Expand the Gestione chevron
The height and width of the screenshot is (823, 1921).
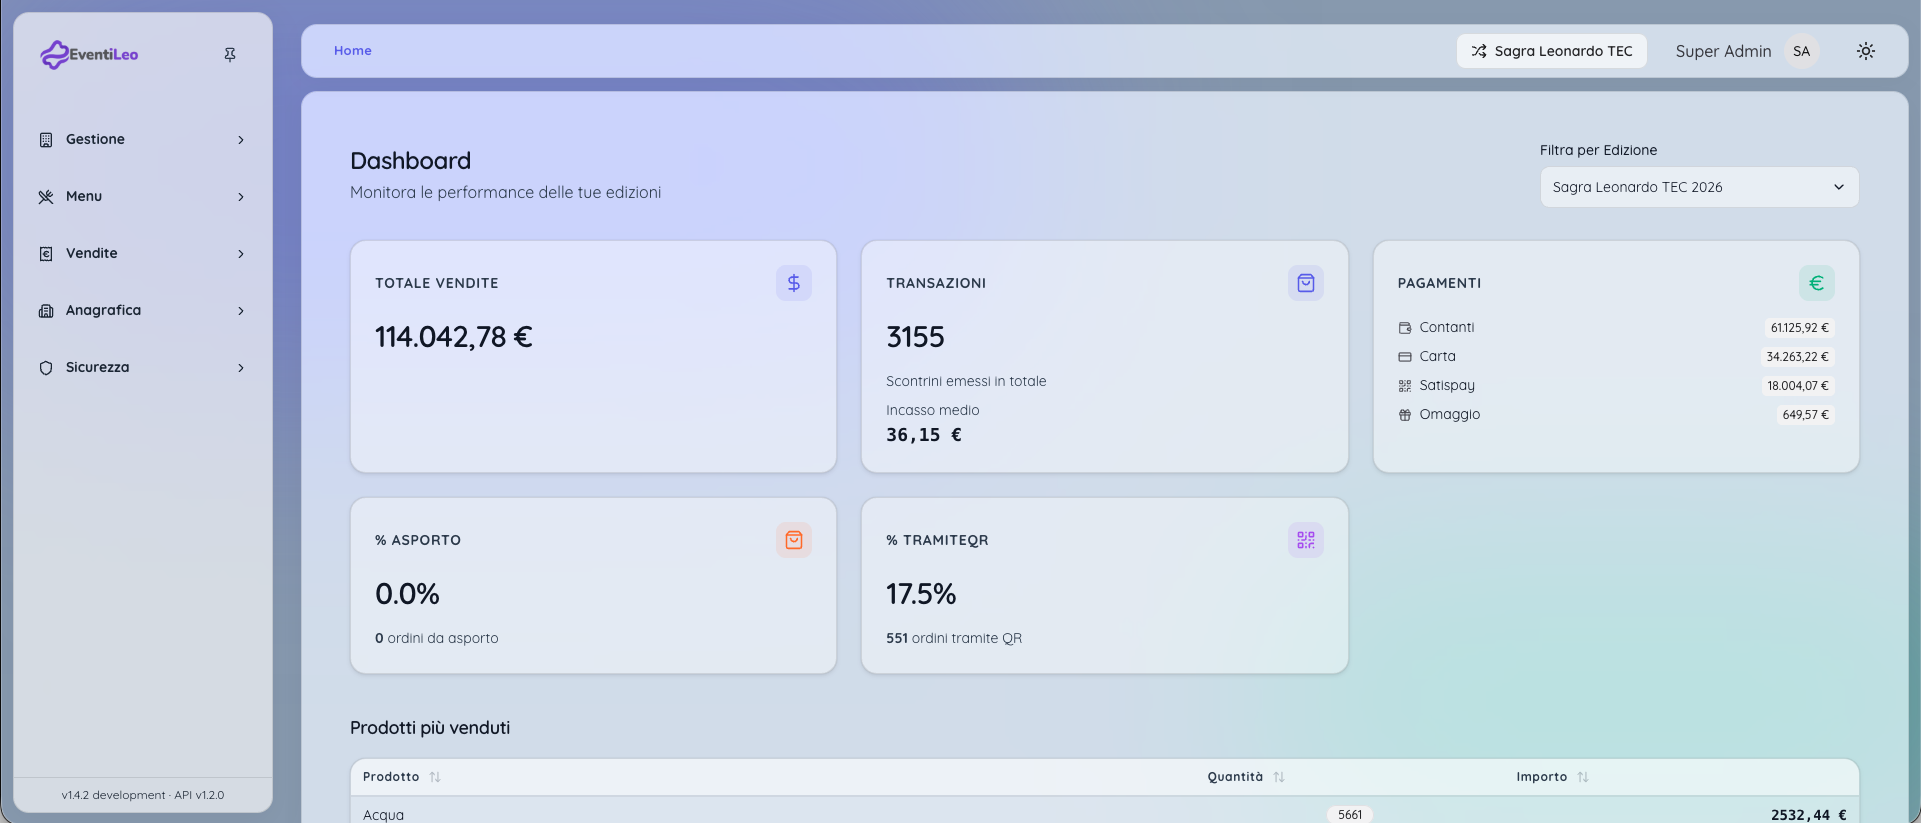click(241, 140)
